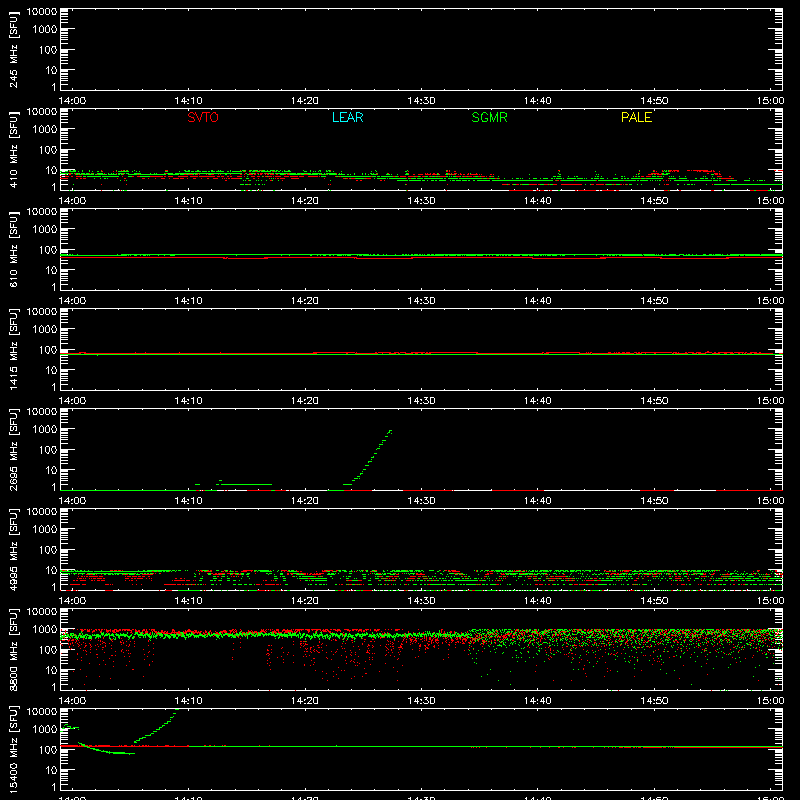
Task: Click the 14:50 tick under 4995 MHz panel
Action: (654, 601)
